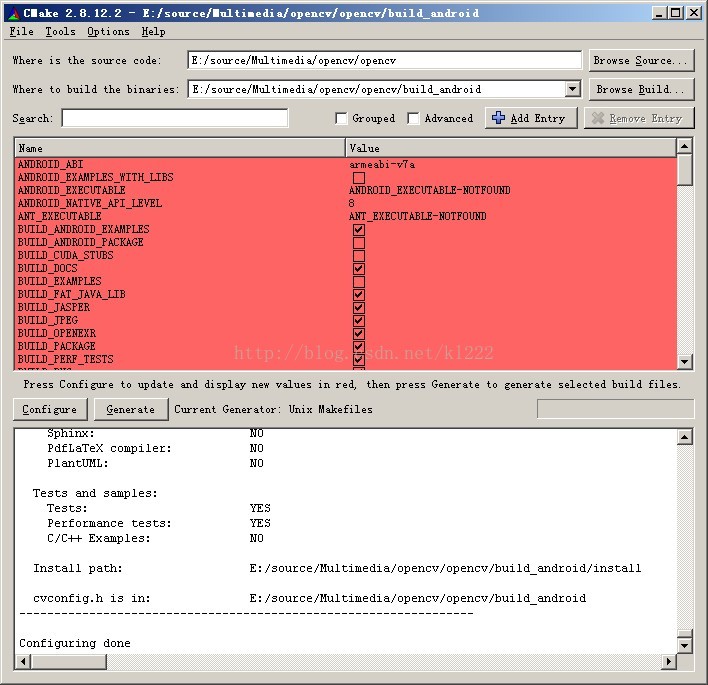708x685 pixels.
Task: Uncheck the BUILD_PACKAGE checkbox
Action: pyautogui.click(x=359, y=347)
